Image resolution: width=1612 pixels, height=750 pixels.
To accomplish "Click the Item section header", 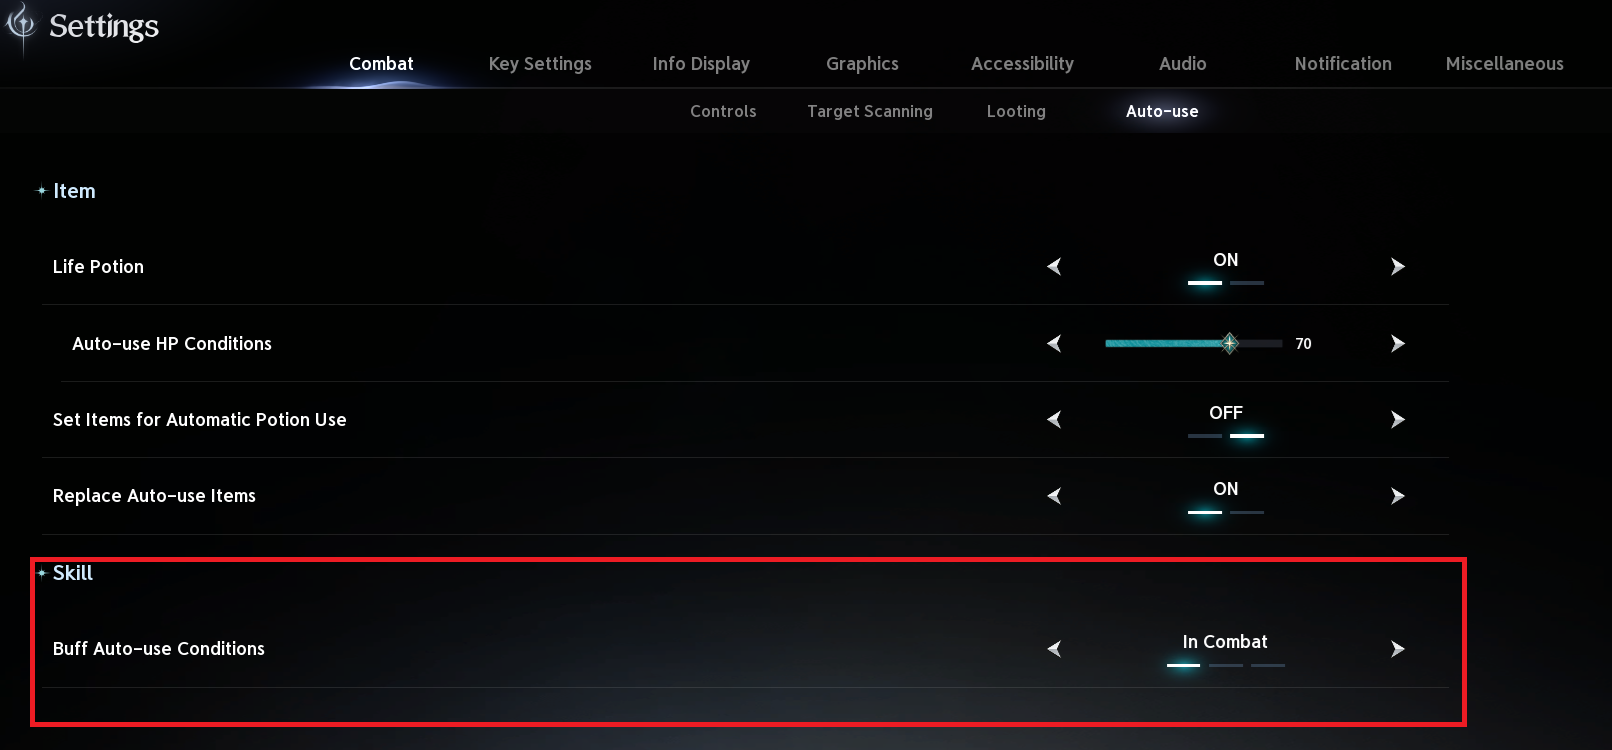I will 74,191.
